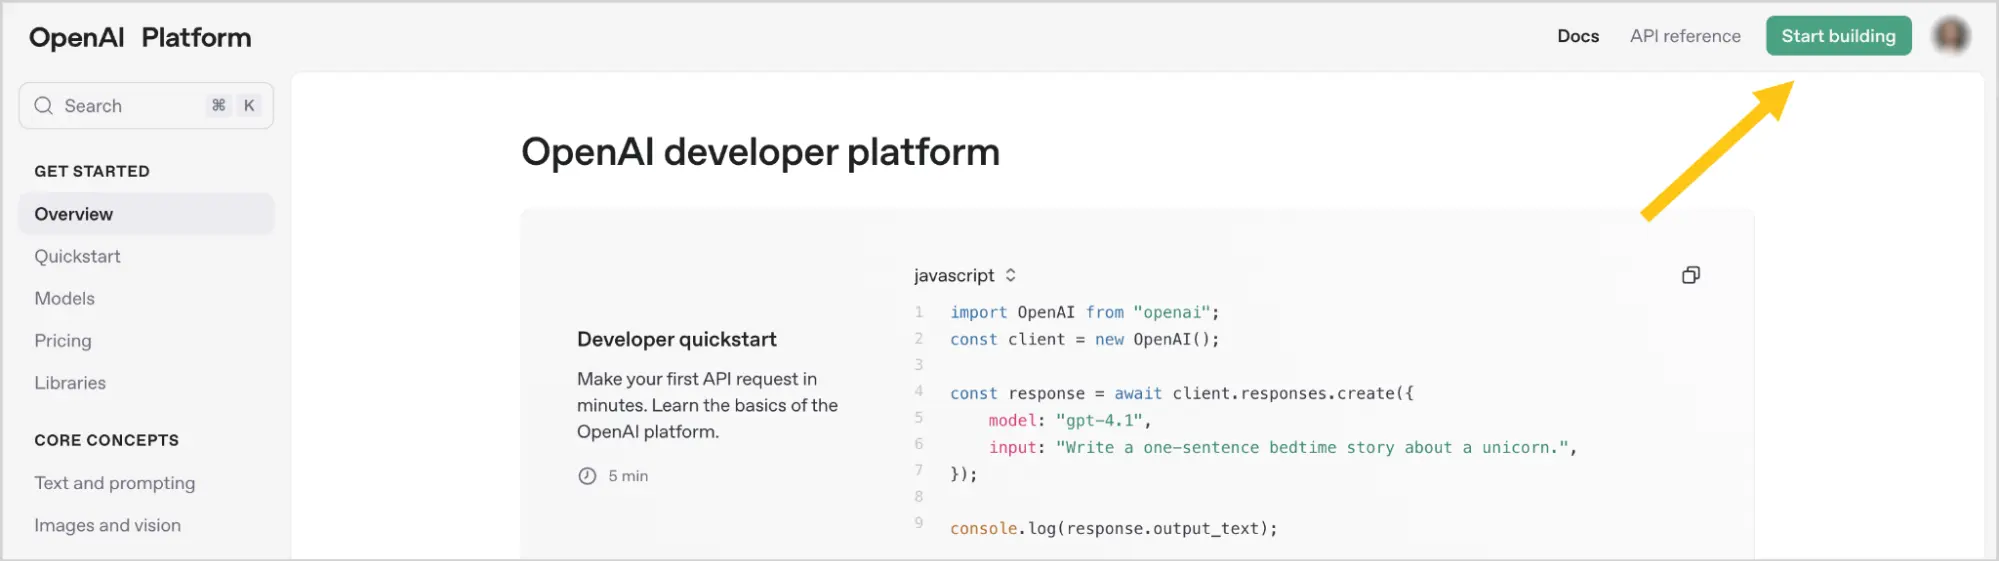Click the Start building button
The height and width of the screenshot is (562, 1999).
1838,36
